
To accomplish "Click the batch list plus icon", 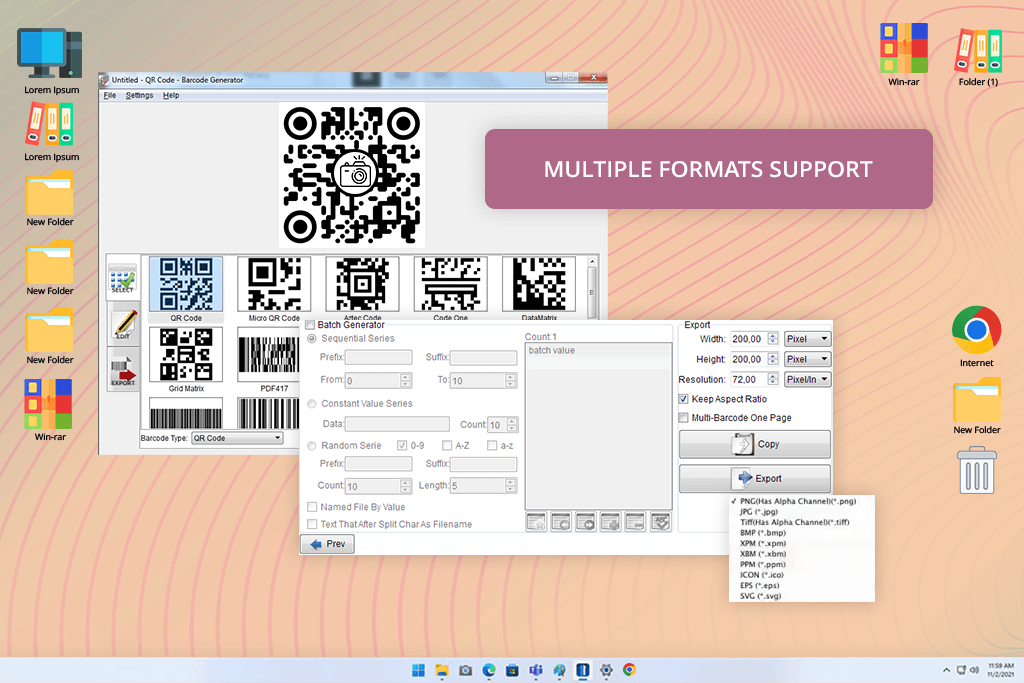I will [x=611, y=522].
